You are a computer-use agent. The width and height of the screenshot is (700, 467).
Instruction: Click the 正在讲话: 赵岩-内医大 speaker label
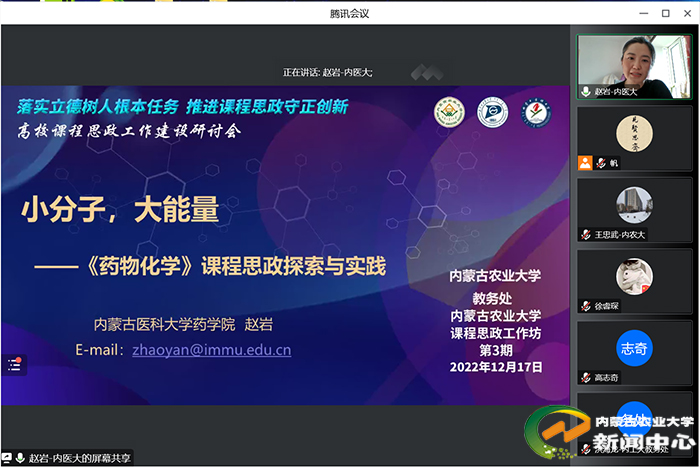[x=327, y=72]
